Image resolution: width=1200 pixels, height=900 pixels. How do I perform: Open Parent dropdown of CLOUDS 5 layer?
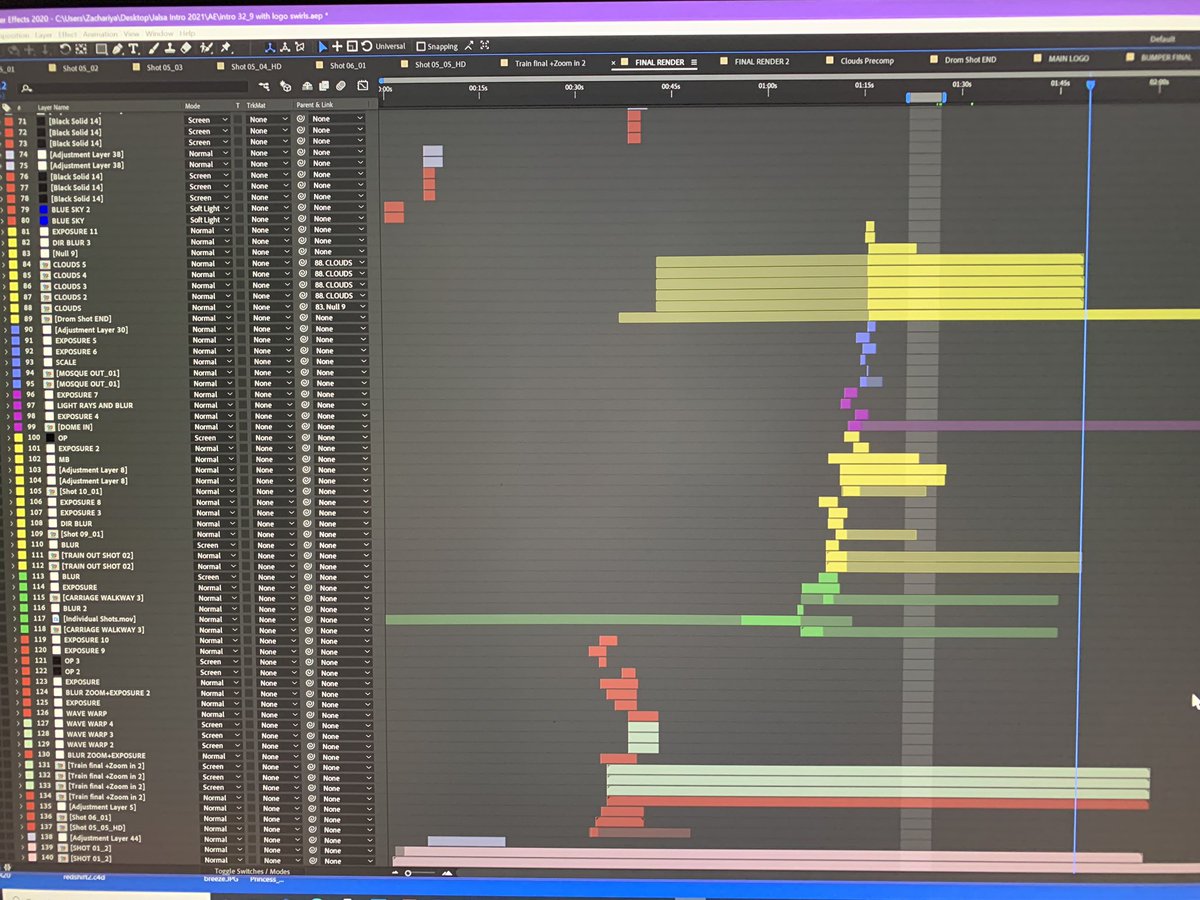coord(337,263)
